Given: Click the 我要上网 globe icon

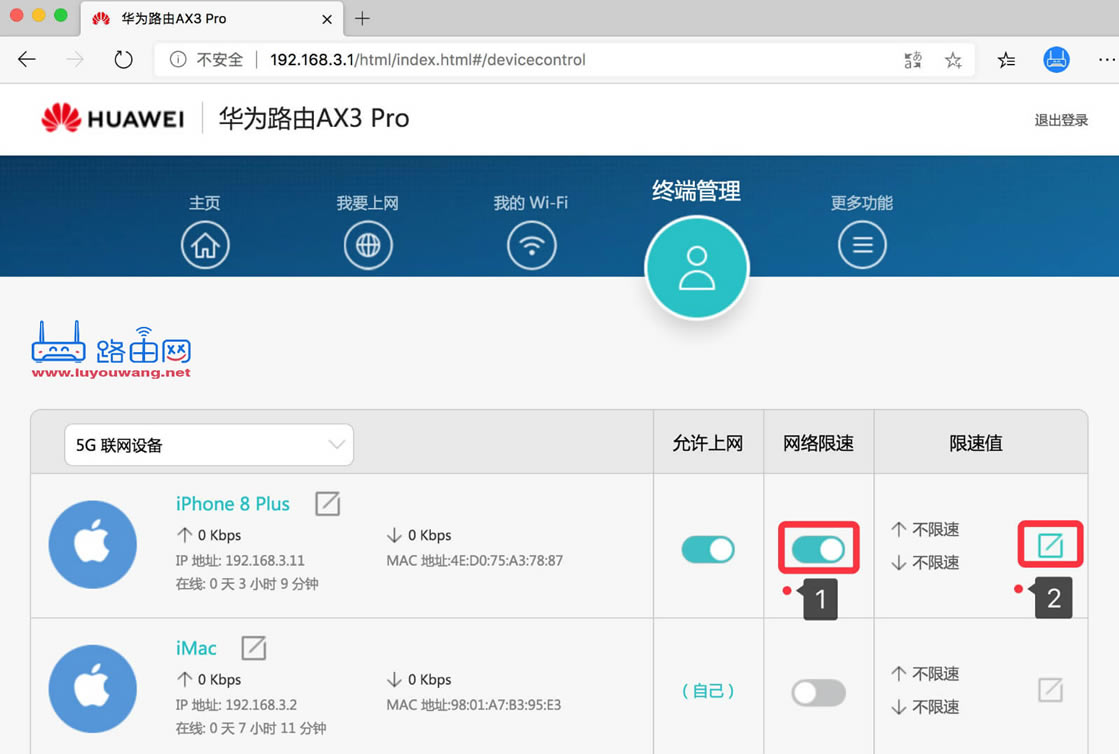Looking at the screenshot, I should pos(368,244).
